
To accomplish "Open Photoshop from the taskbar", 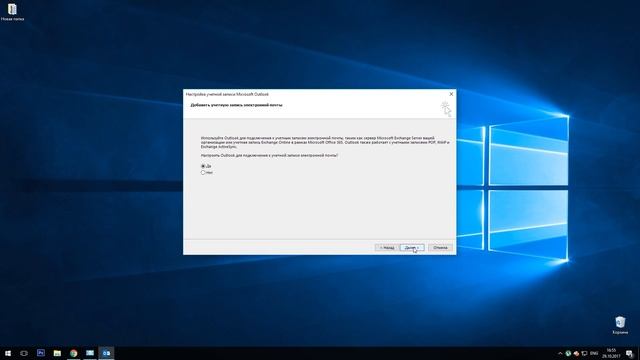I will 41,353.
